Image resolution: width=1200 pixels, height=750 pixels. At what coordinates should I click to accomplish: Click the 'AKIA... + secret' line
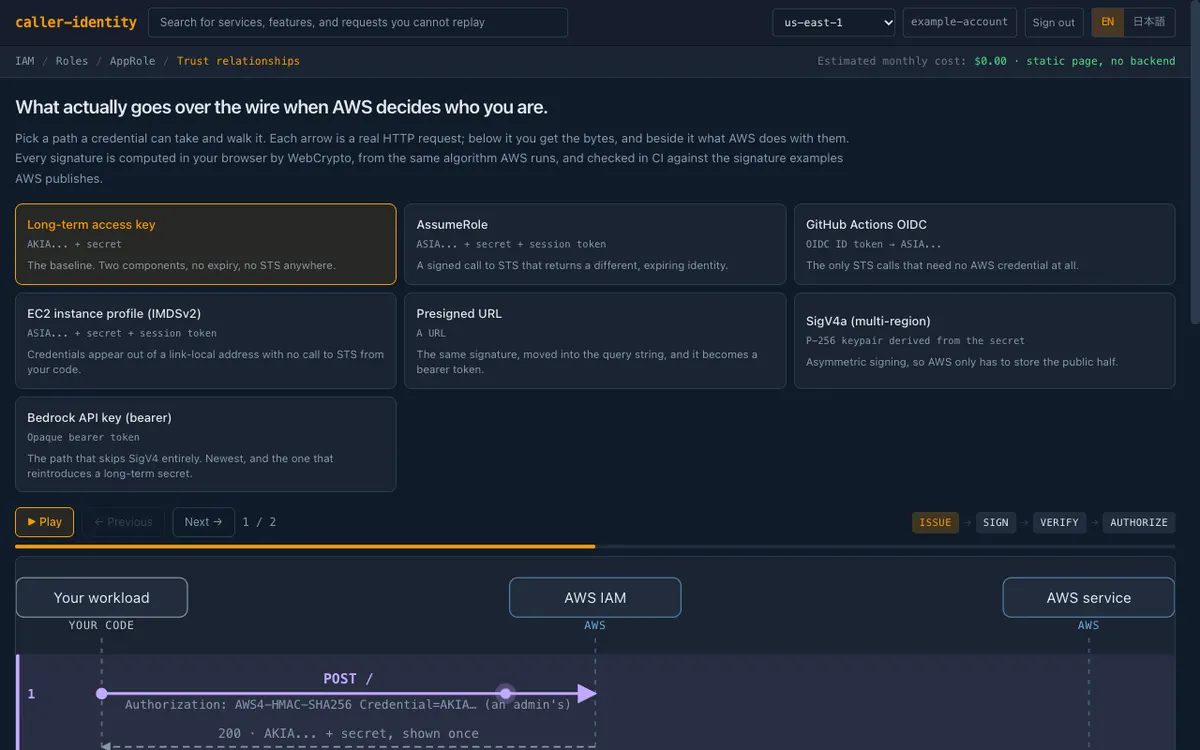coord(74,244)
